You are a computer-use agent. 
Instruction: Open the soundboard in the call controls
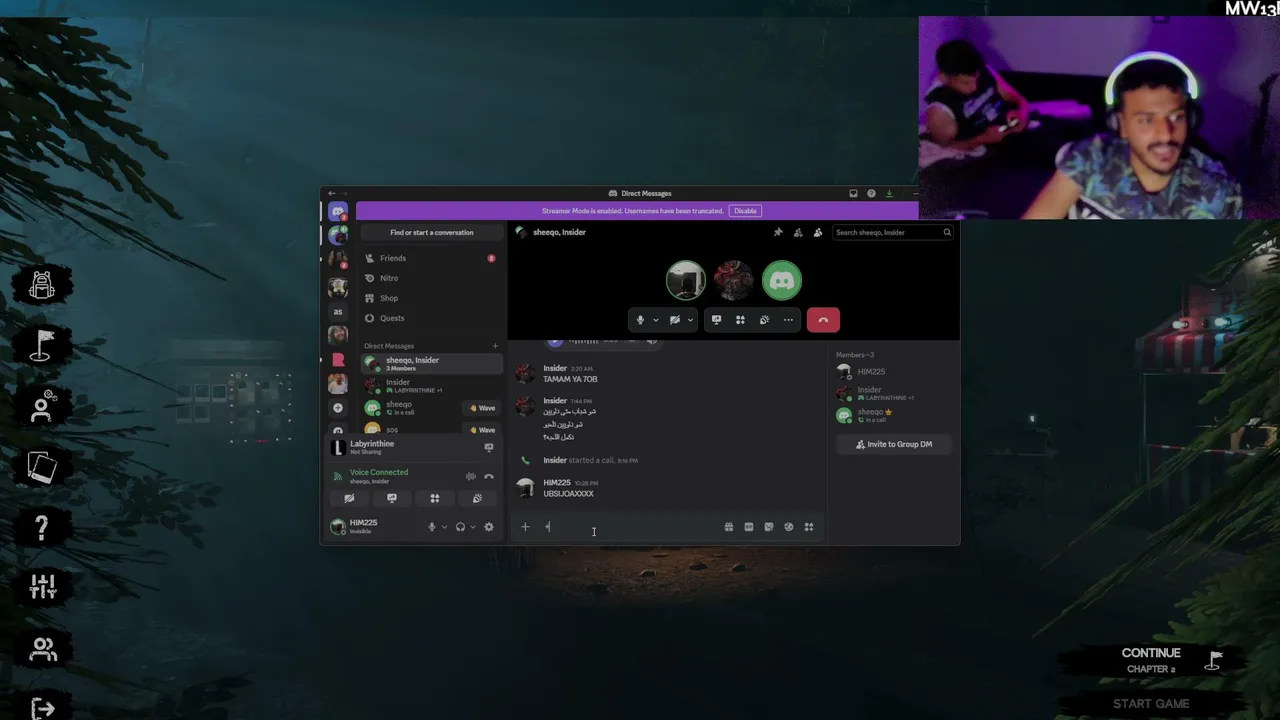[x=764, y=320]
